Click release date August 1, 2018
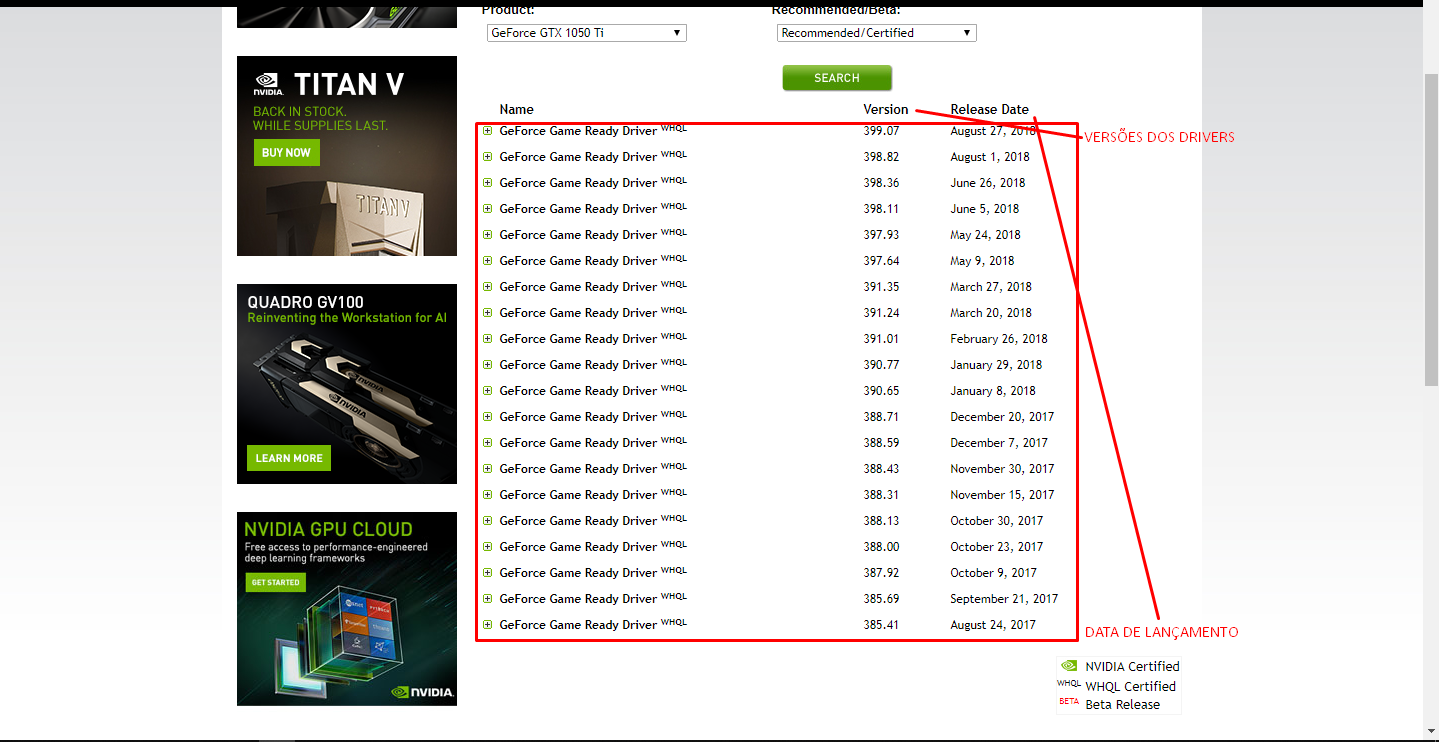The image size is (1439, 742). [x=990, y=157]
